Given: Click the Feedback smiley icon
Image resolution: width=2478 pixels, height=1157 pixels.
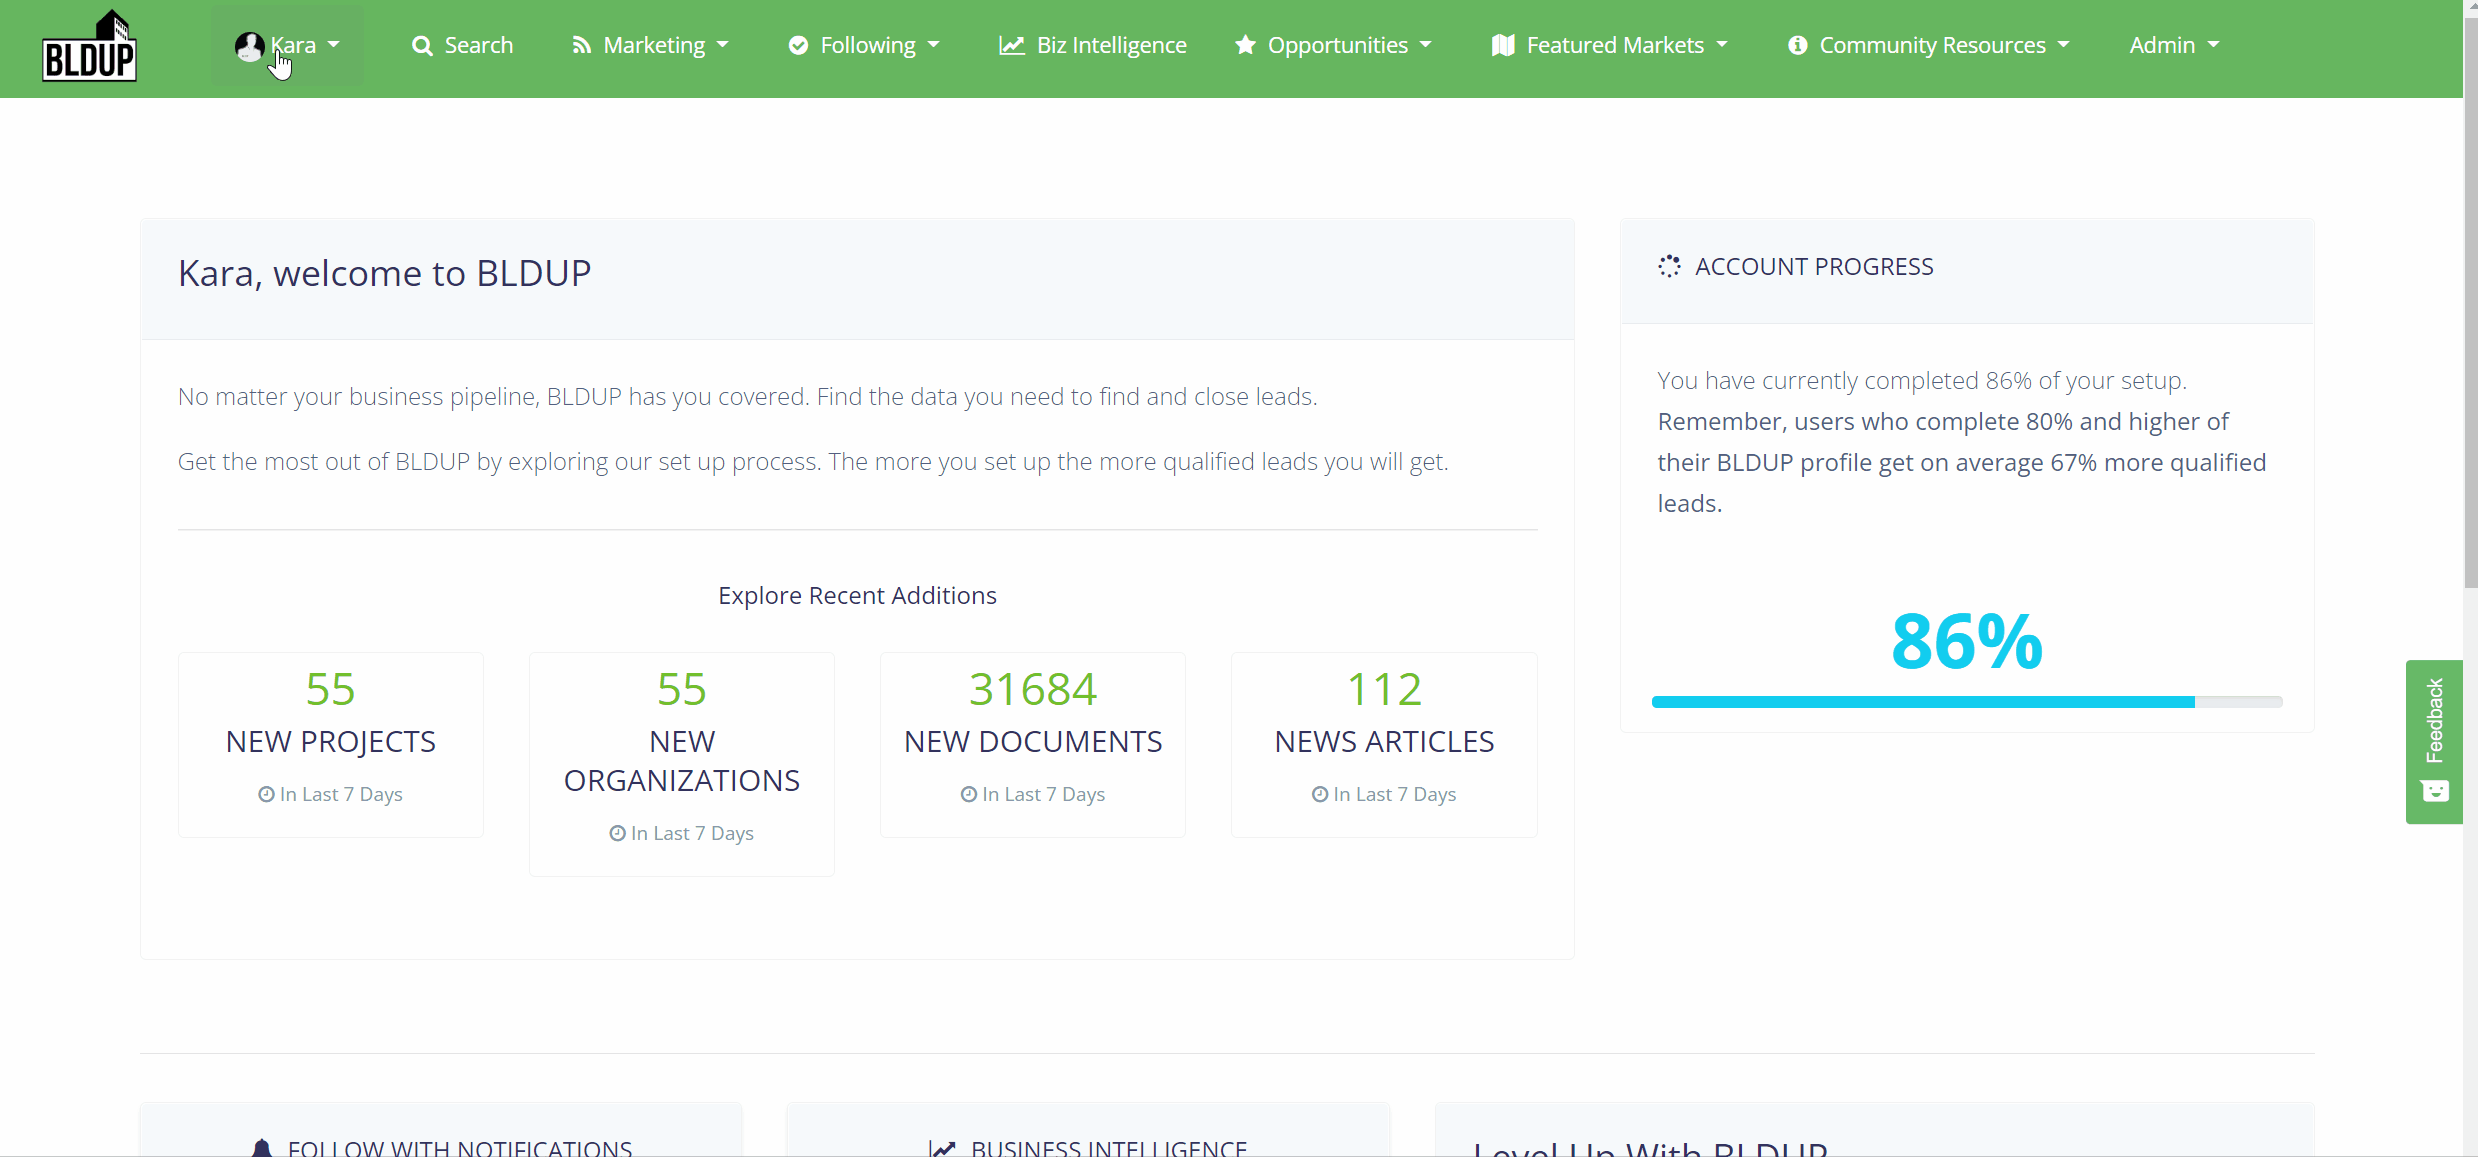Looking at the screenshot, I should coord(2435,792).
